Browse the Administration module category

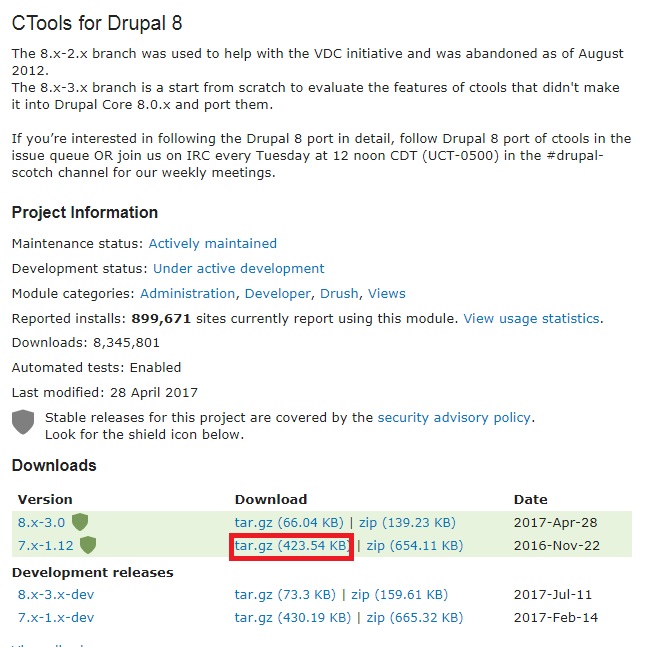tap(187, 294)
